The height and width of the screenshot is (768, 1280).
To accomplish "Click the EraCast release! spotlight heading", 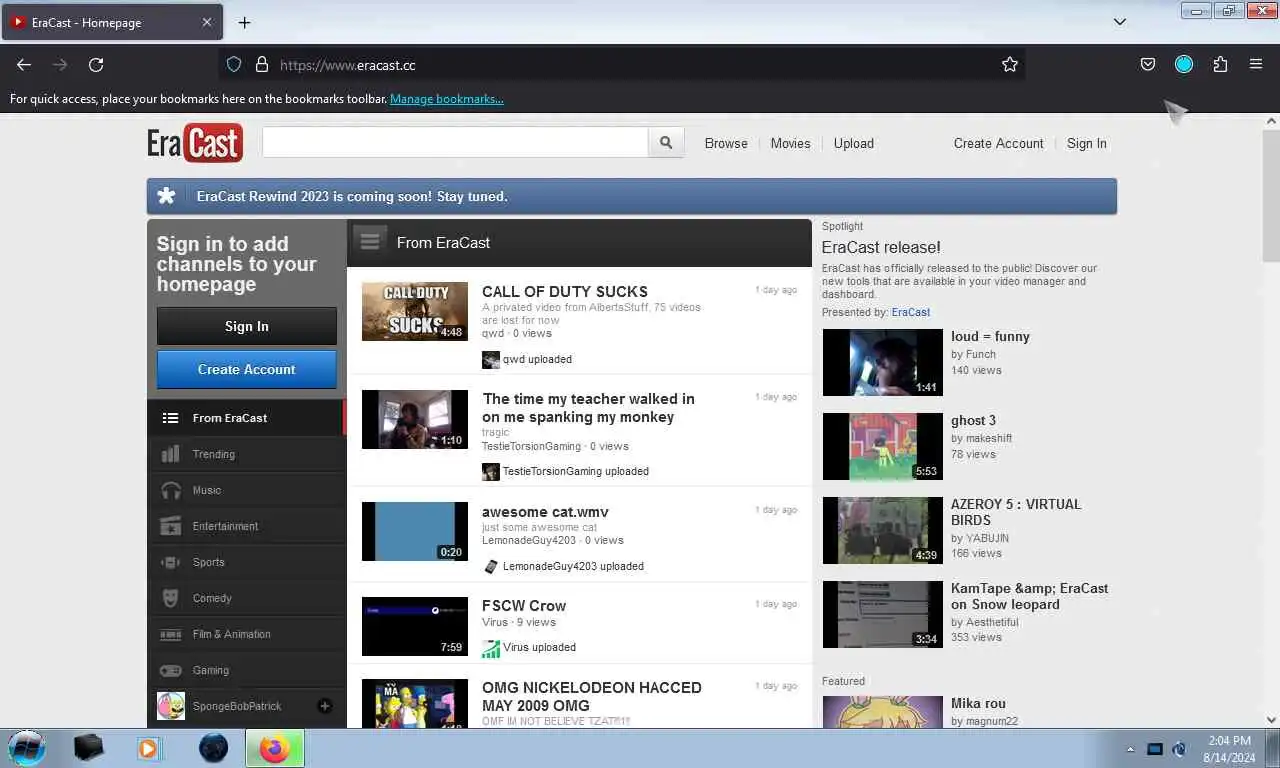I will (881, 247).
